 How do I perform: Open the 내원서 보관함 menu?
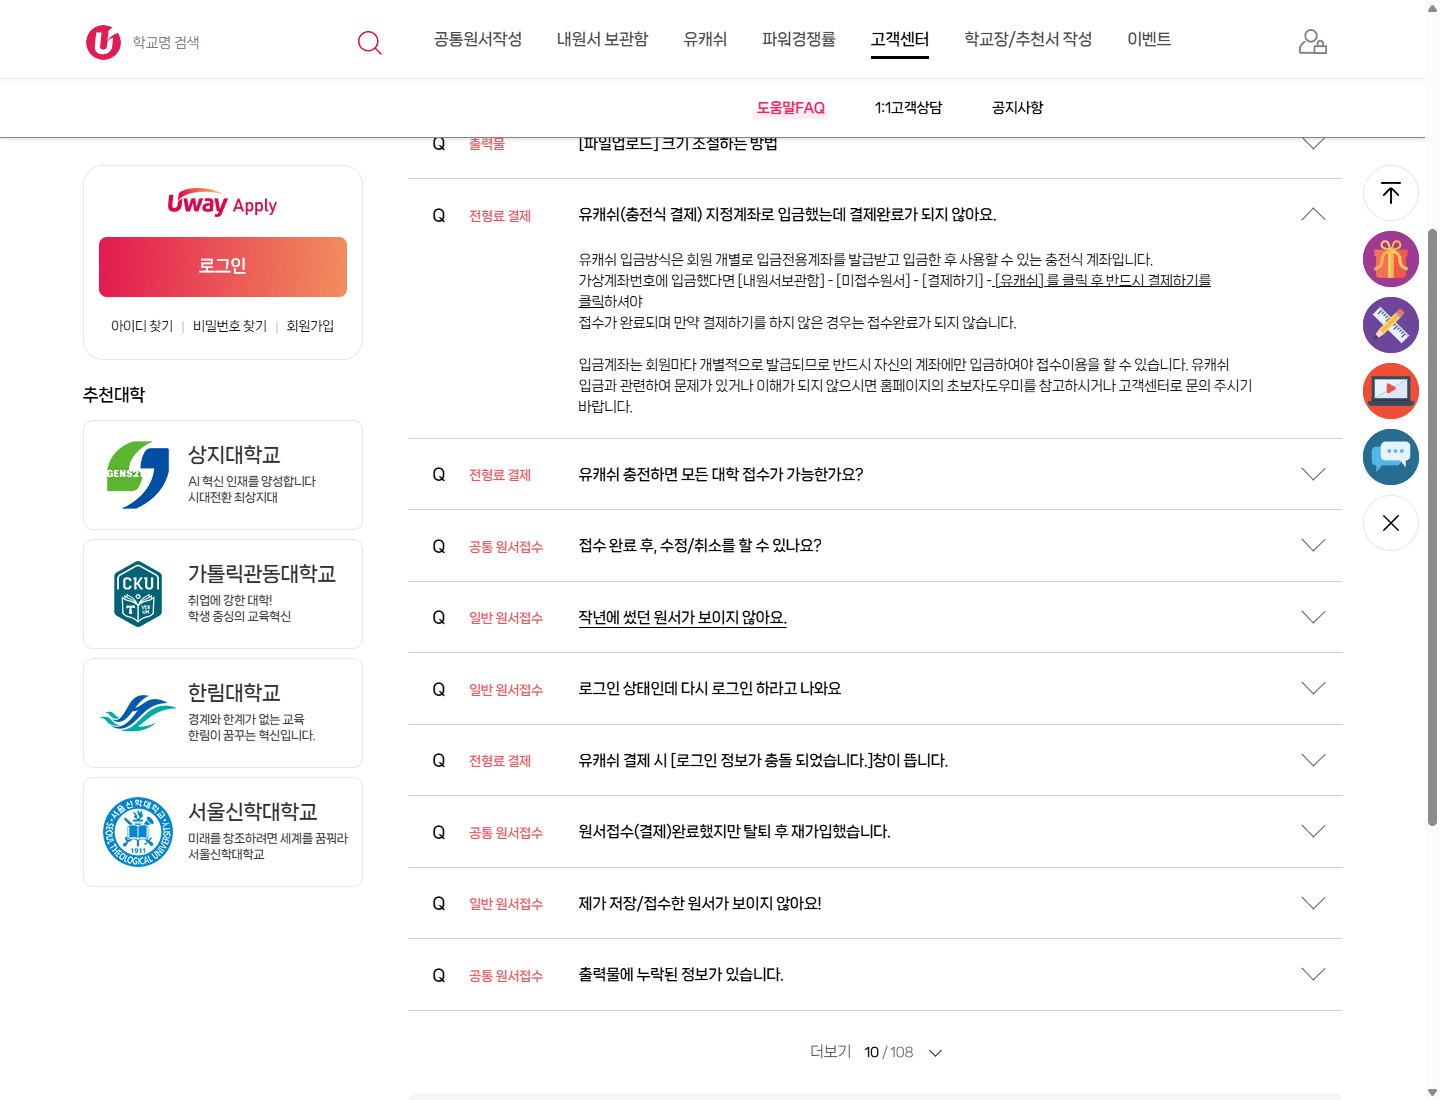point(602,39)
